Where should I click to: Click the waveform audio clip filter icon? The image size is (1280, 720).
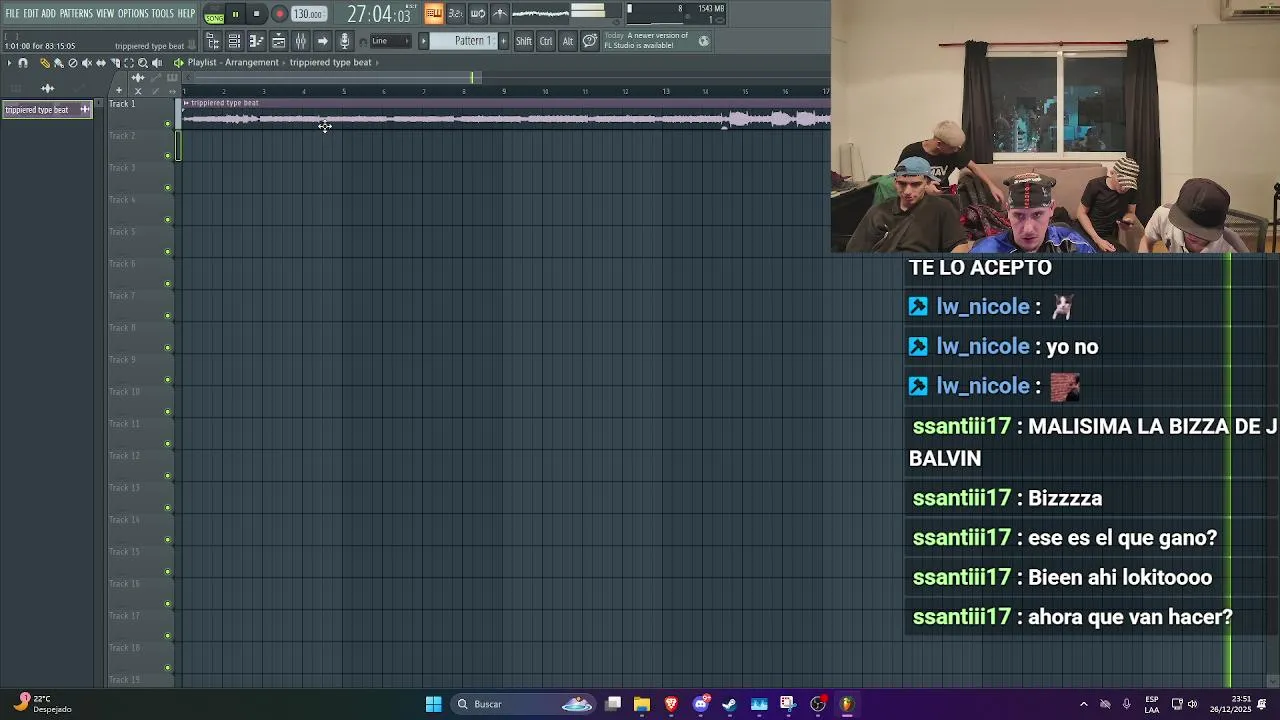tap(47, 88)
